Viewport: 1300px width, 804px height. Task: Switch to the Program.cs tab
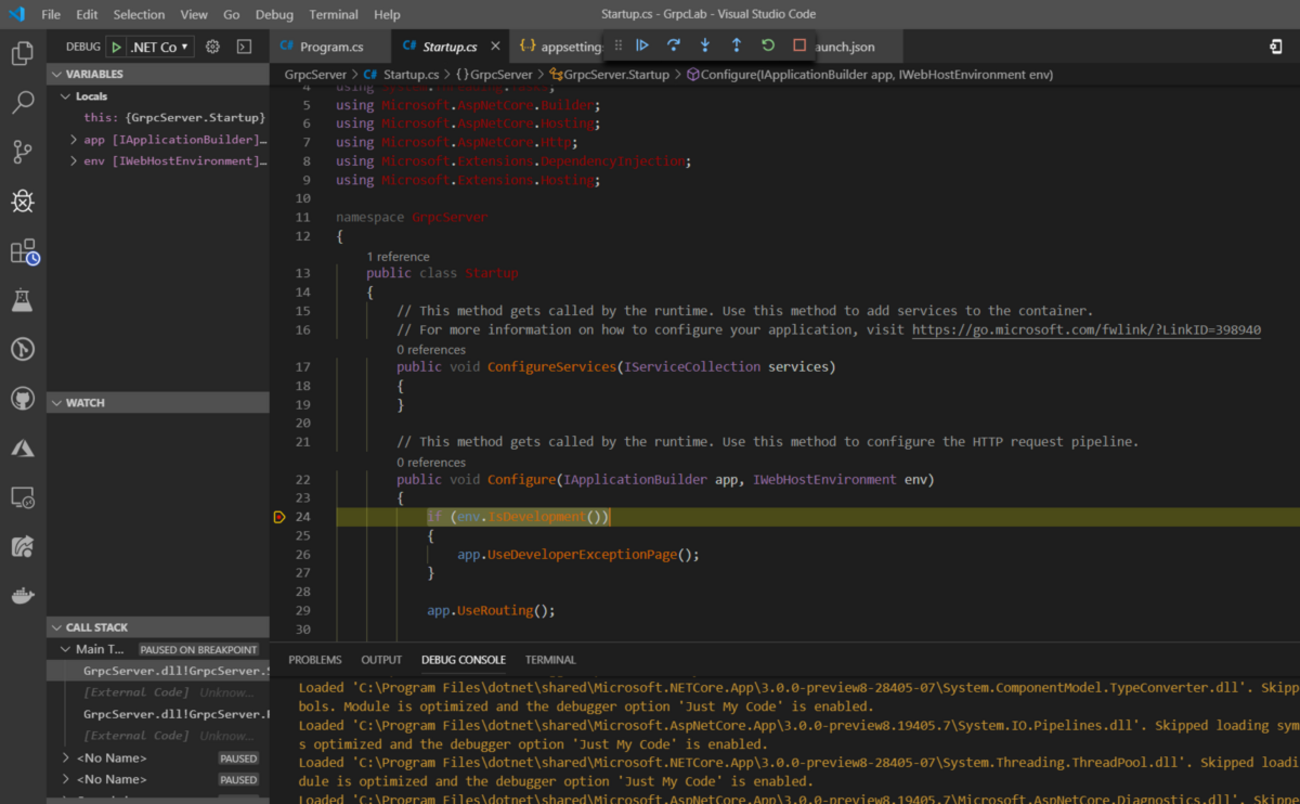coord(331,47)
